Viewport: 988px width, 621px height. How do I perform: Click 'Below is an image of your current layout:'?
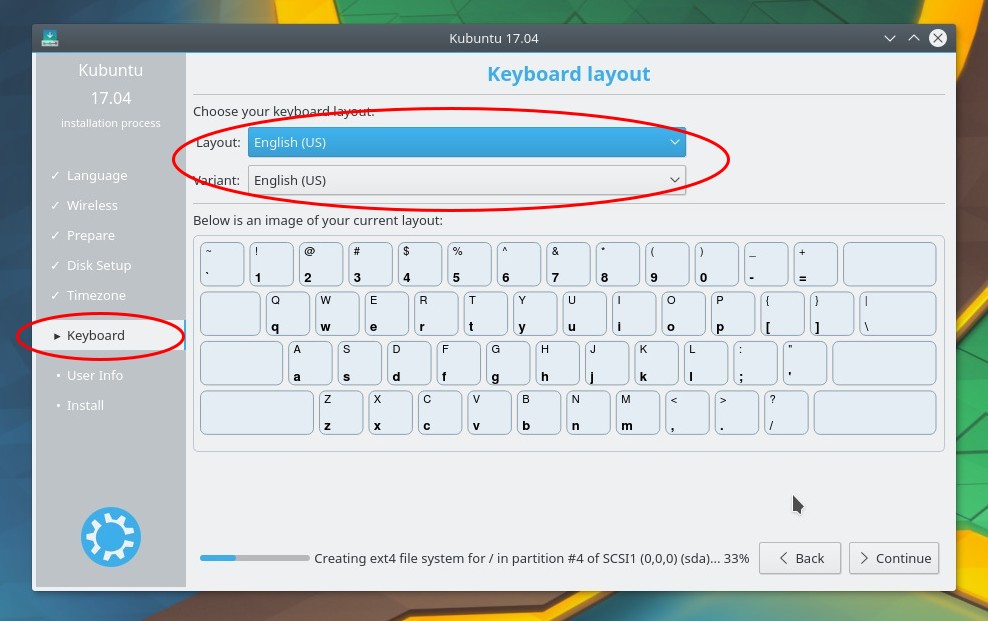pyautogui.click(x=318, y=220)
